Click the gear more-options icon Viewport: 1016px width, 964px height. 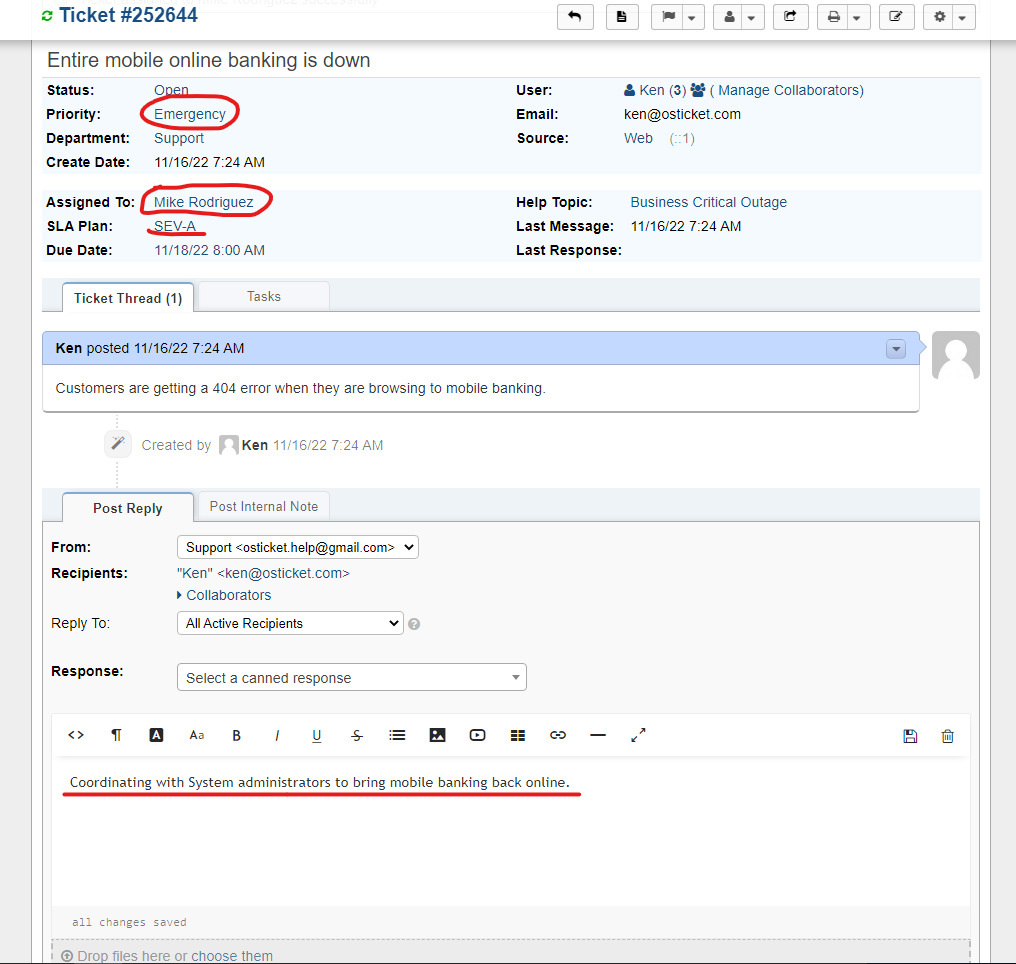point(940,17)
